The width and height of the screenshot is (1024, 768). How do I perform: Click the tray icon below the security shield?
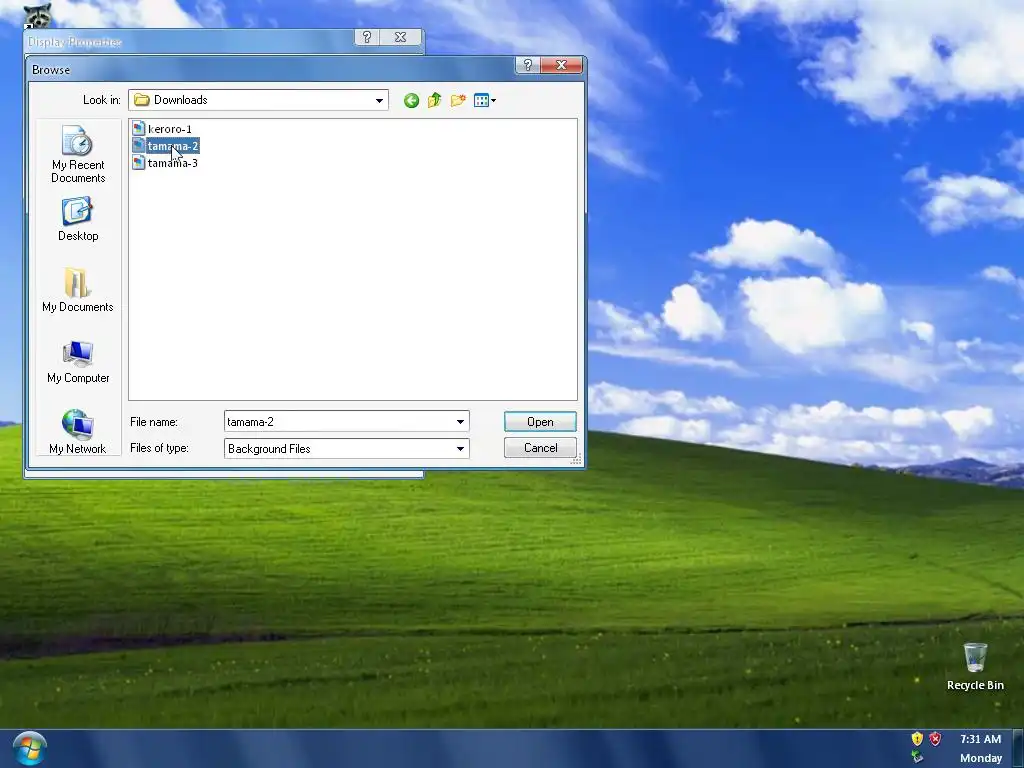point(918,757)
